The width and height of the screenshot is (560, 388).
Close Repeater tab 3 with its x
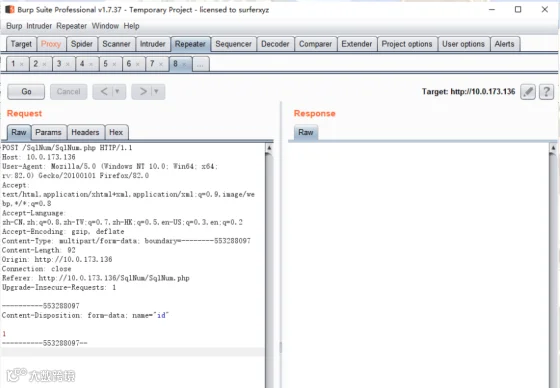point(68,64)
